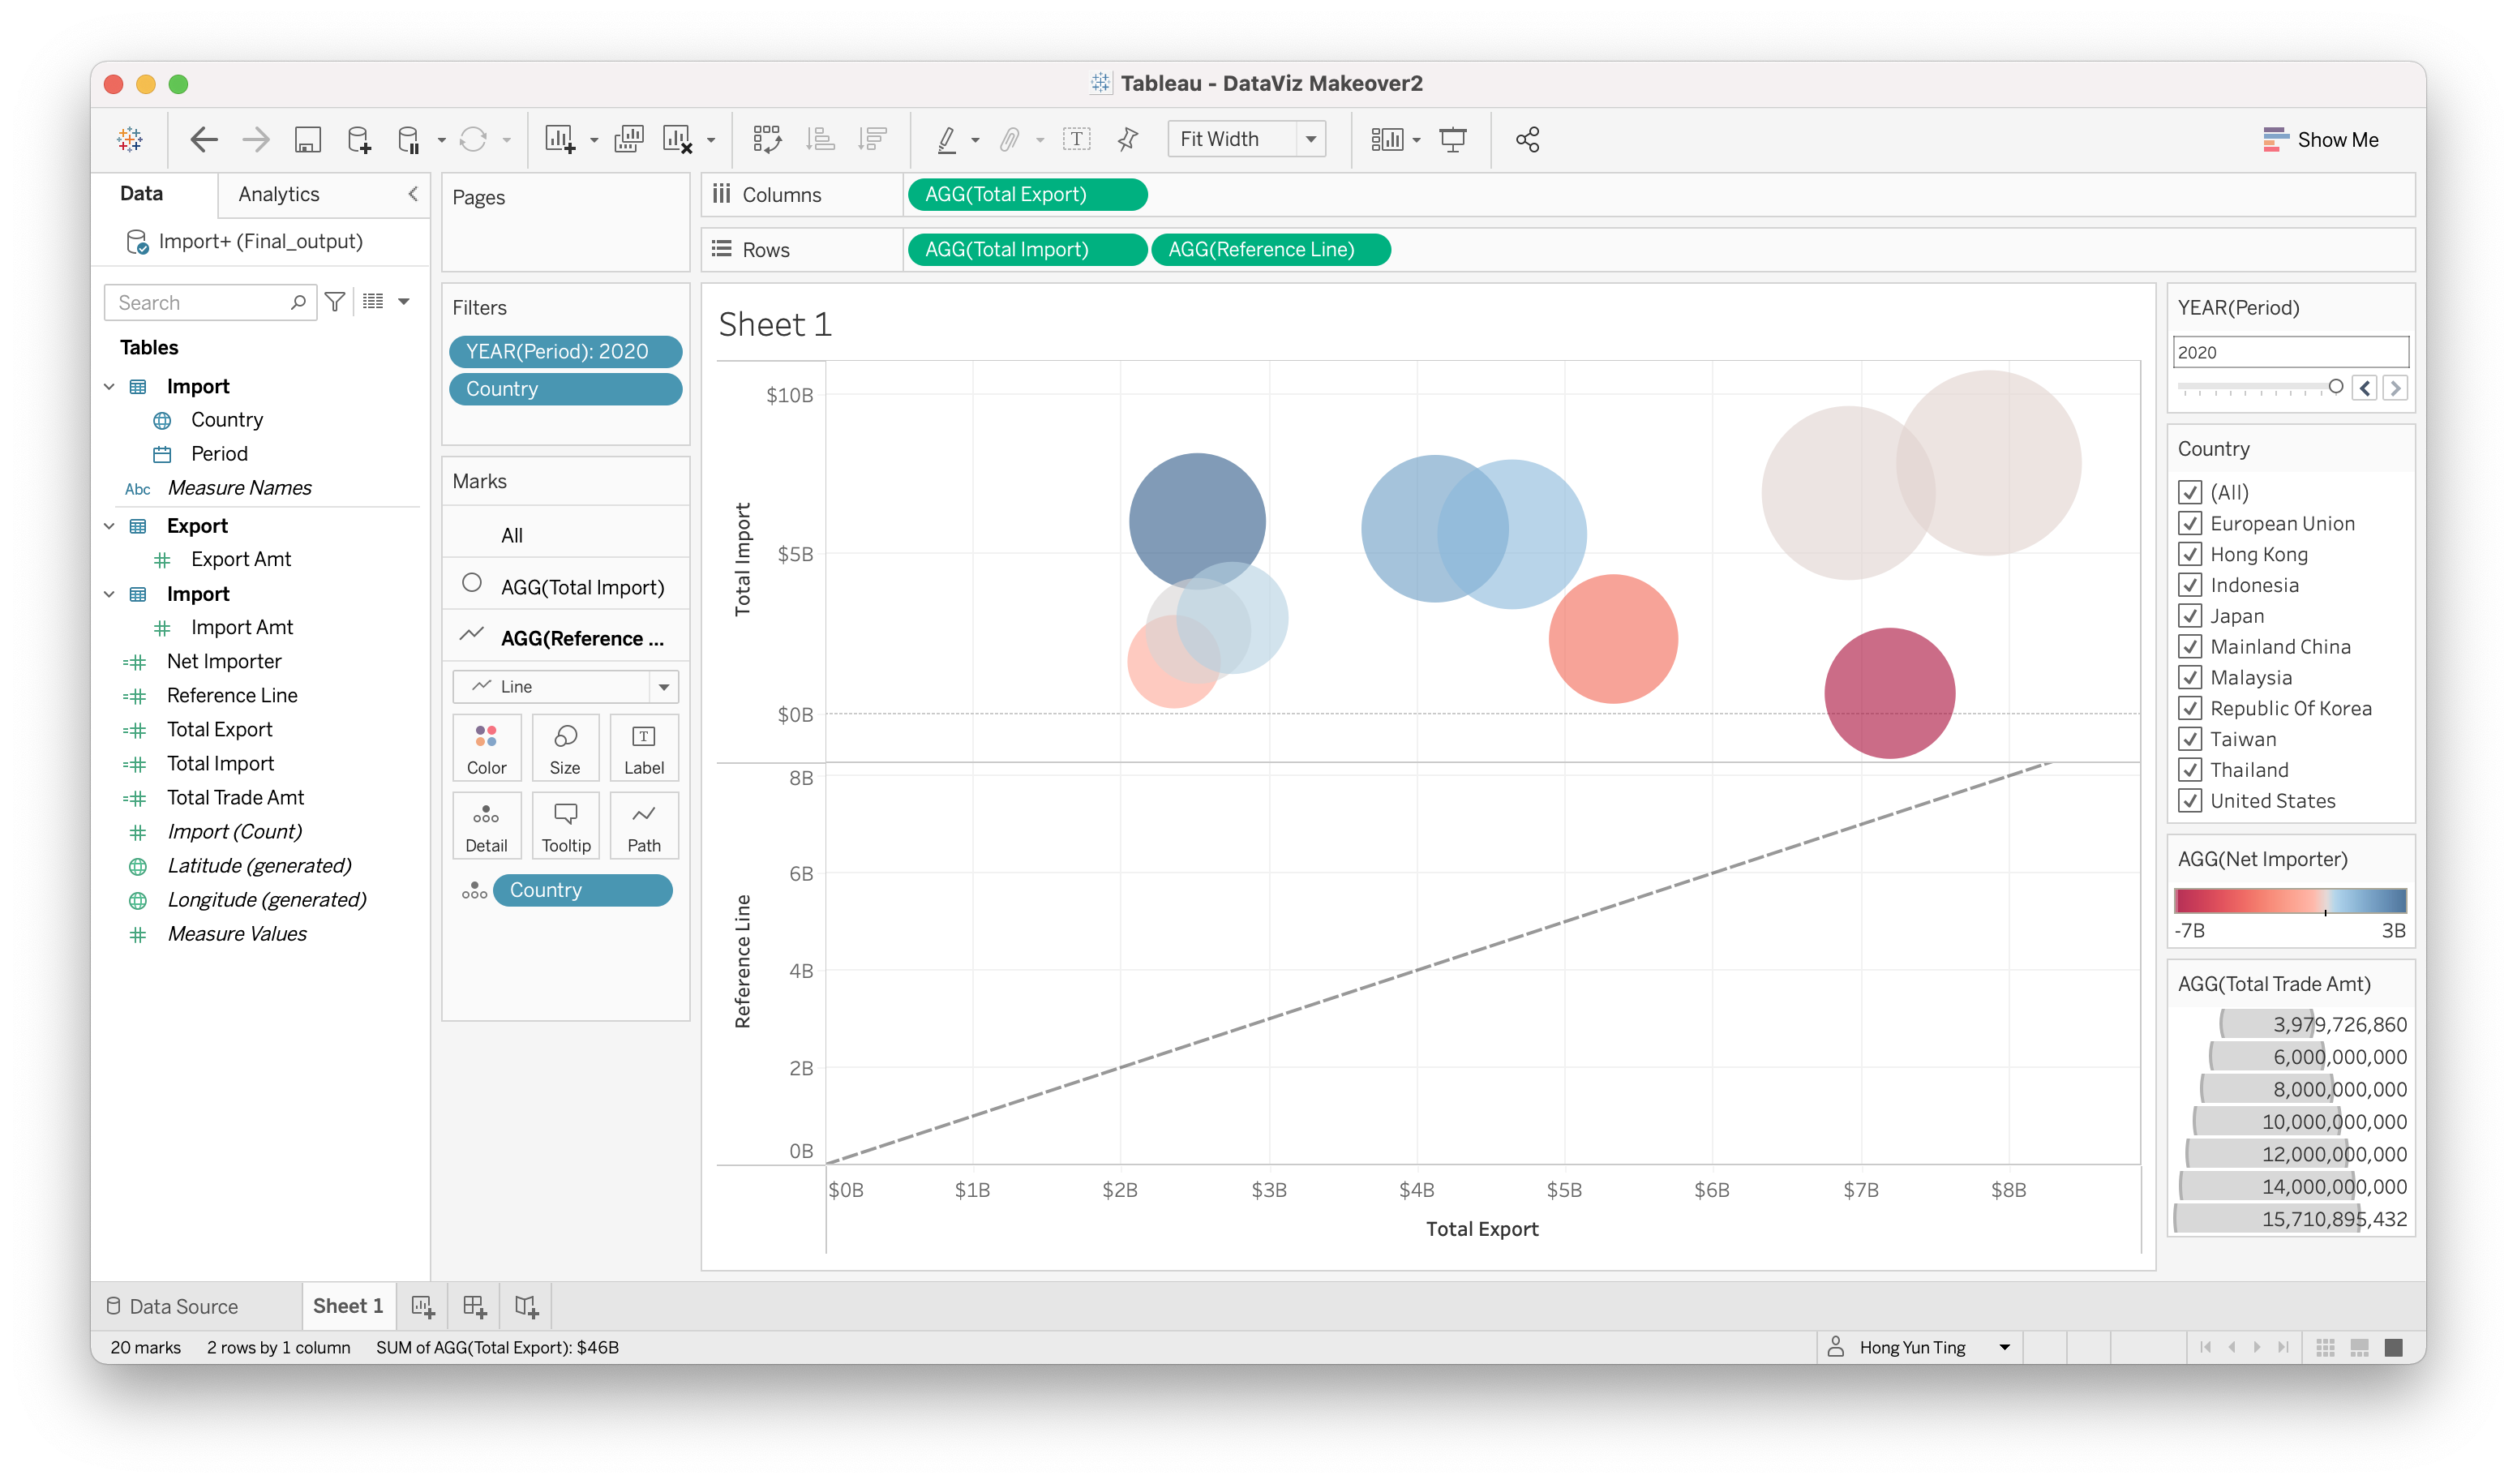Click the Swap Rows and Columns icon
This screenshot has width=2517, height=1484.
[x=767, y=140]
